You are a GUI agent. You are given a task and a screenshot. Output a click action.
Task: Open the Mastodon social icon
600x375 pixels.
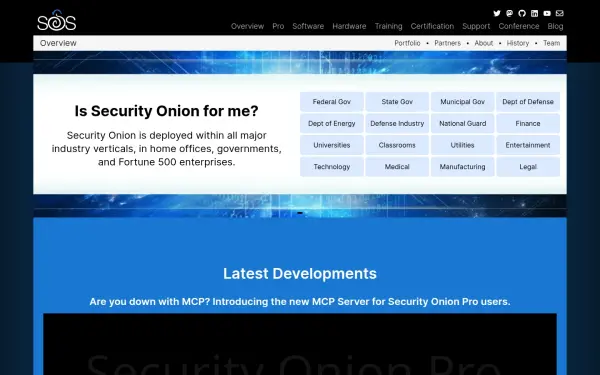tap(509, 13)
